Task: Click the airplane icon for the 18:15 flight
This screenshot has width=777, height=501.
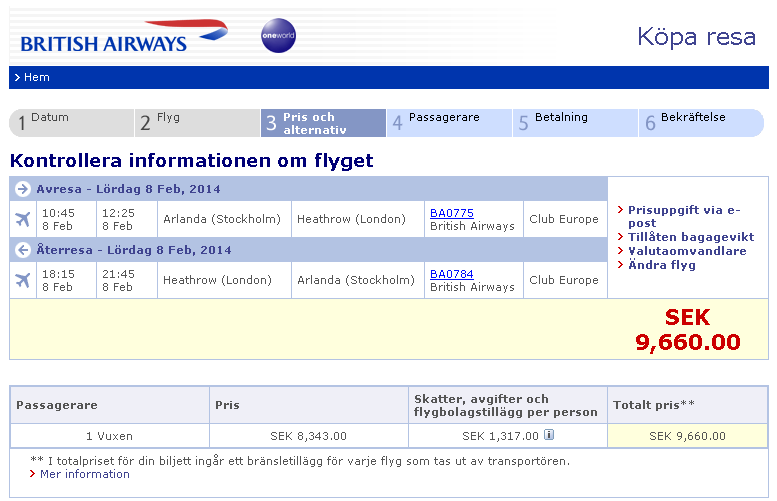Action: pyautogui.click(x=23, y=280)
